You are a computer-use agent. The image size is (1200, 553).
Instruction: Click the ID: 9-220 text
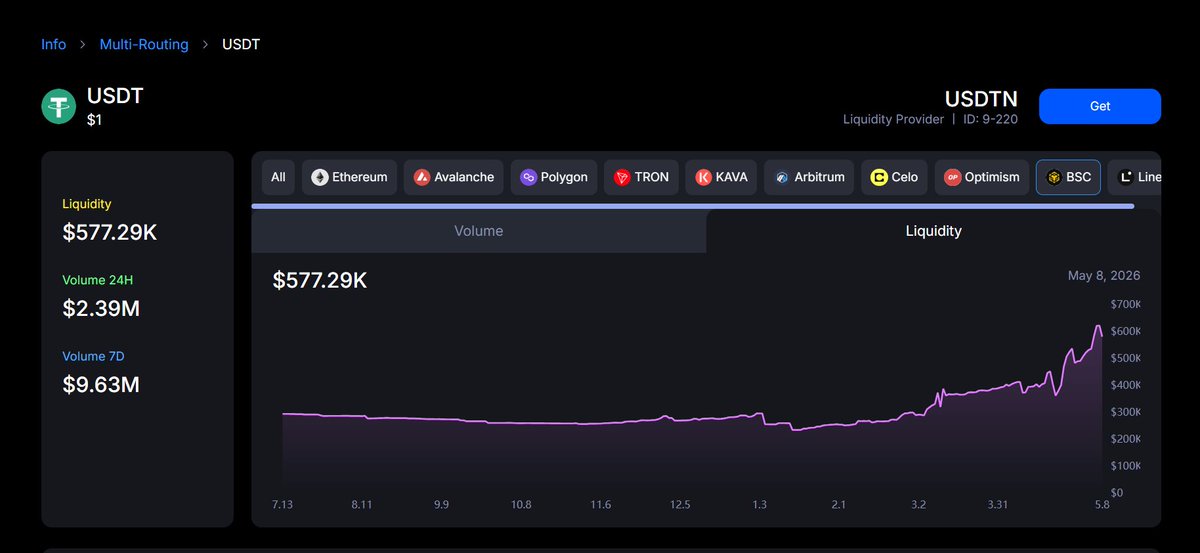[x=991, y=120]
